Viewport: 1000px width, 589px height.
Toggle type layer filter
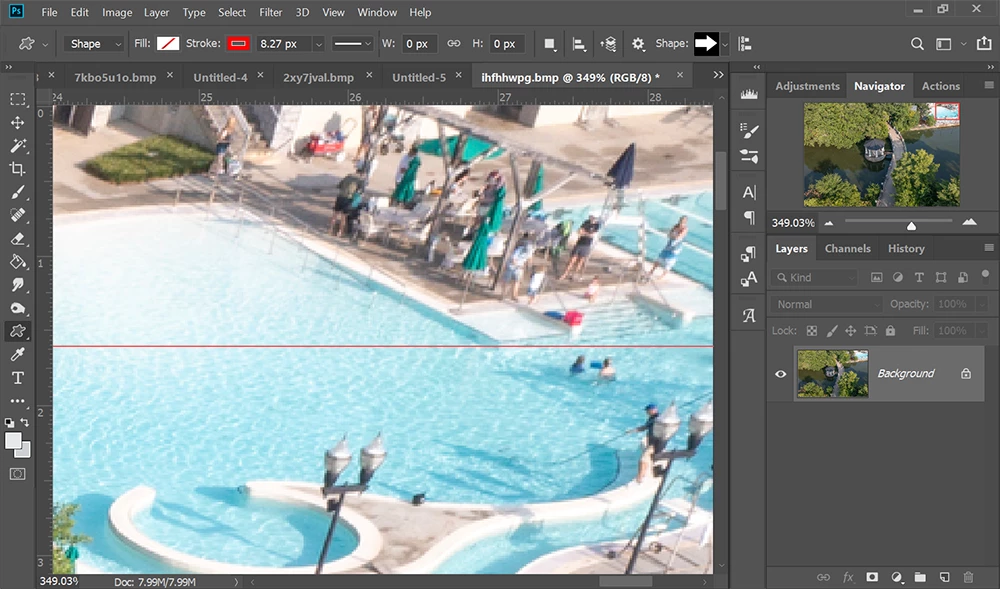[x=919, y=277]
